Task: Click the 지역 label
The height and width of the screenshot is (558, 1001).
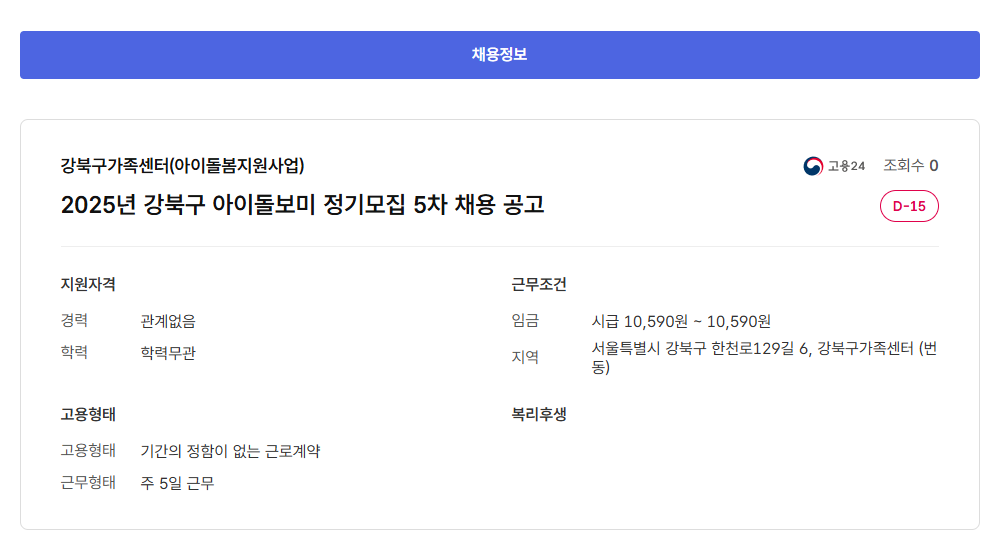Action: click(x=525, y=357)
